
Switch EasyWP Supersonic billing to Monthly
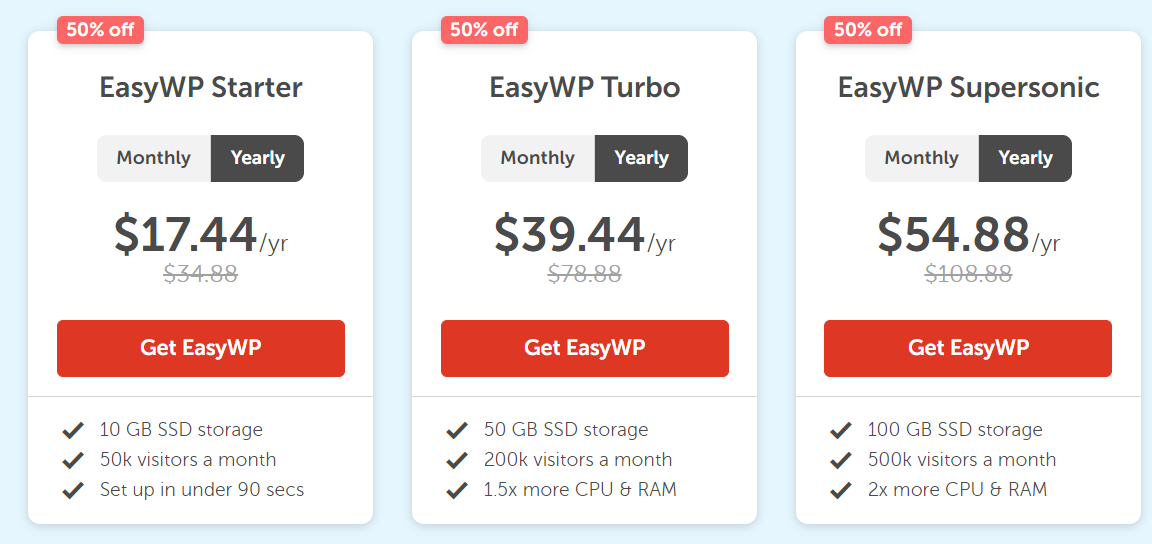(921, 158)
